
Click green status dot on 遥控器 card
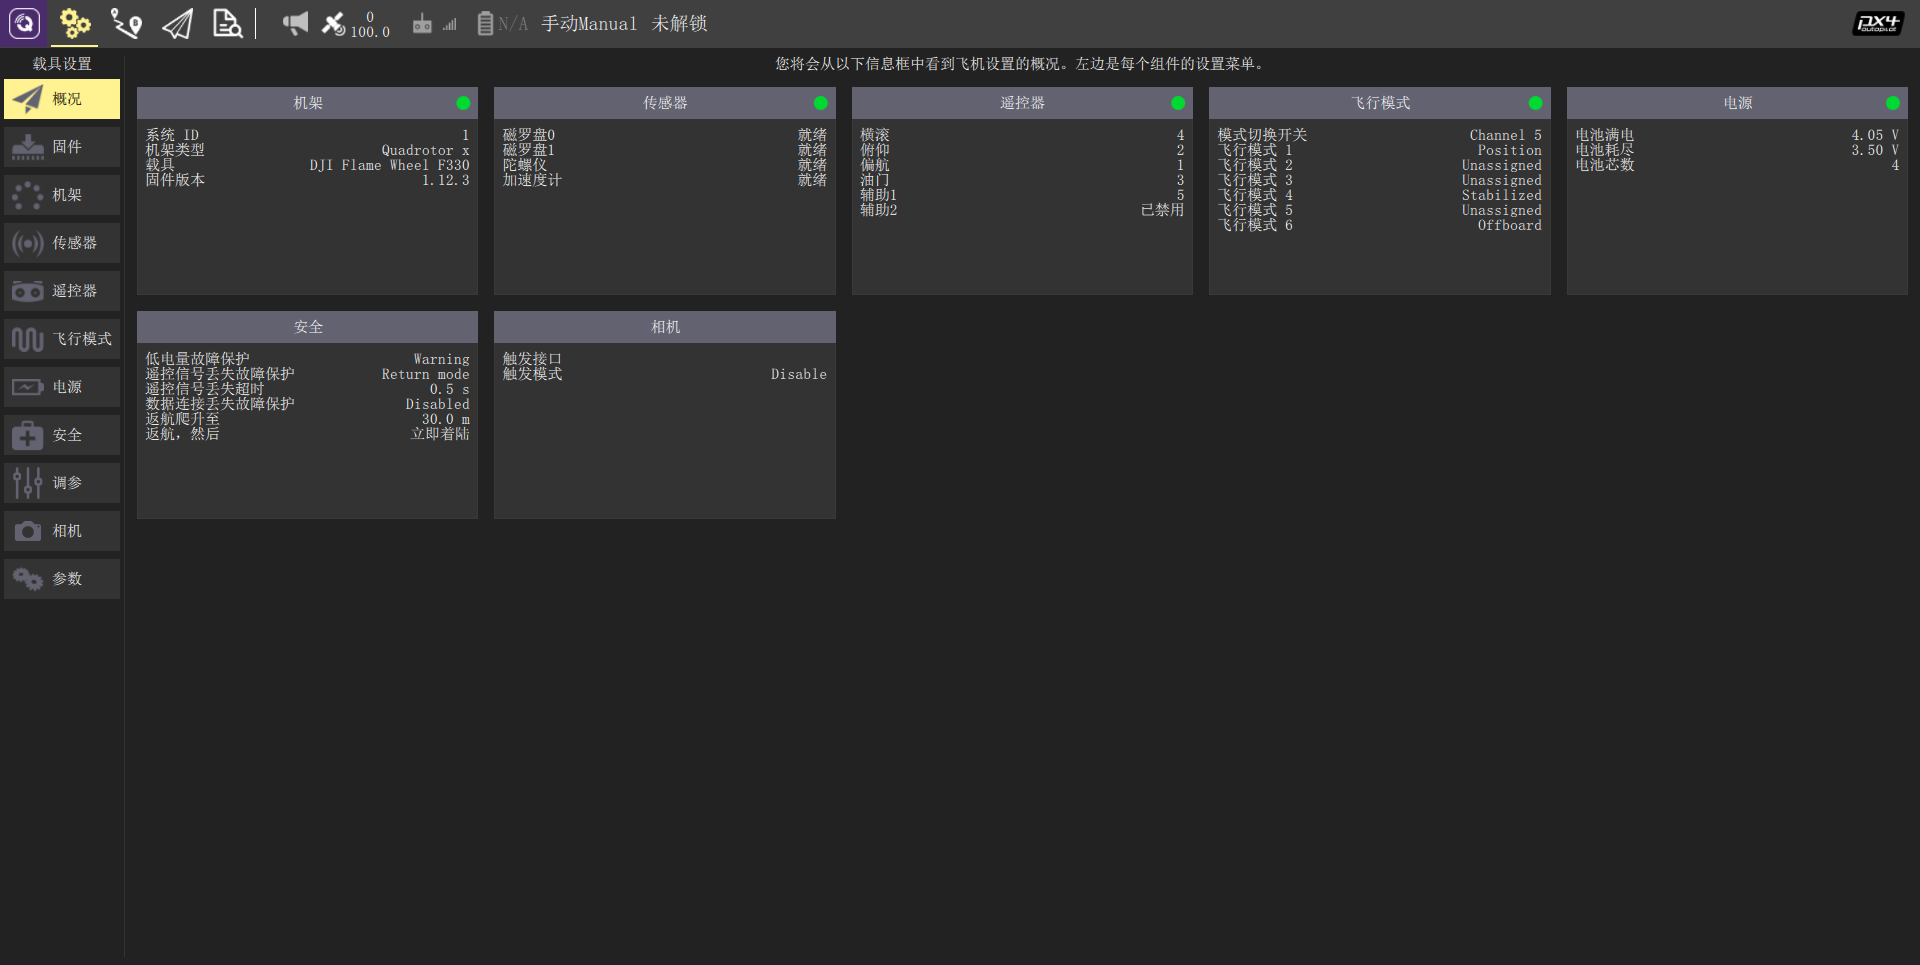[1178, 103]
